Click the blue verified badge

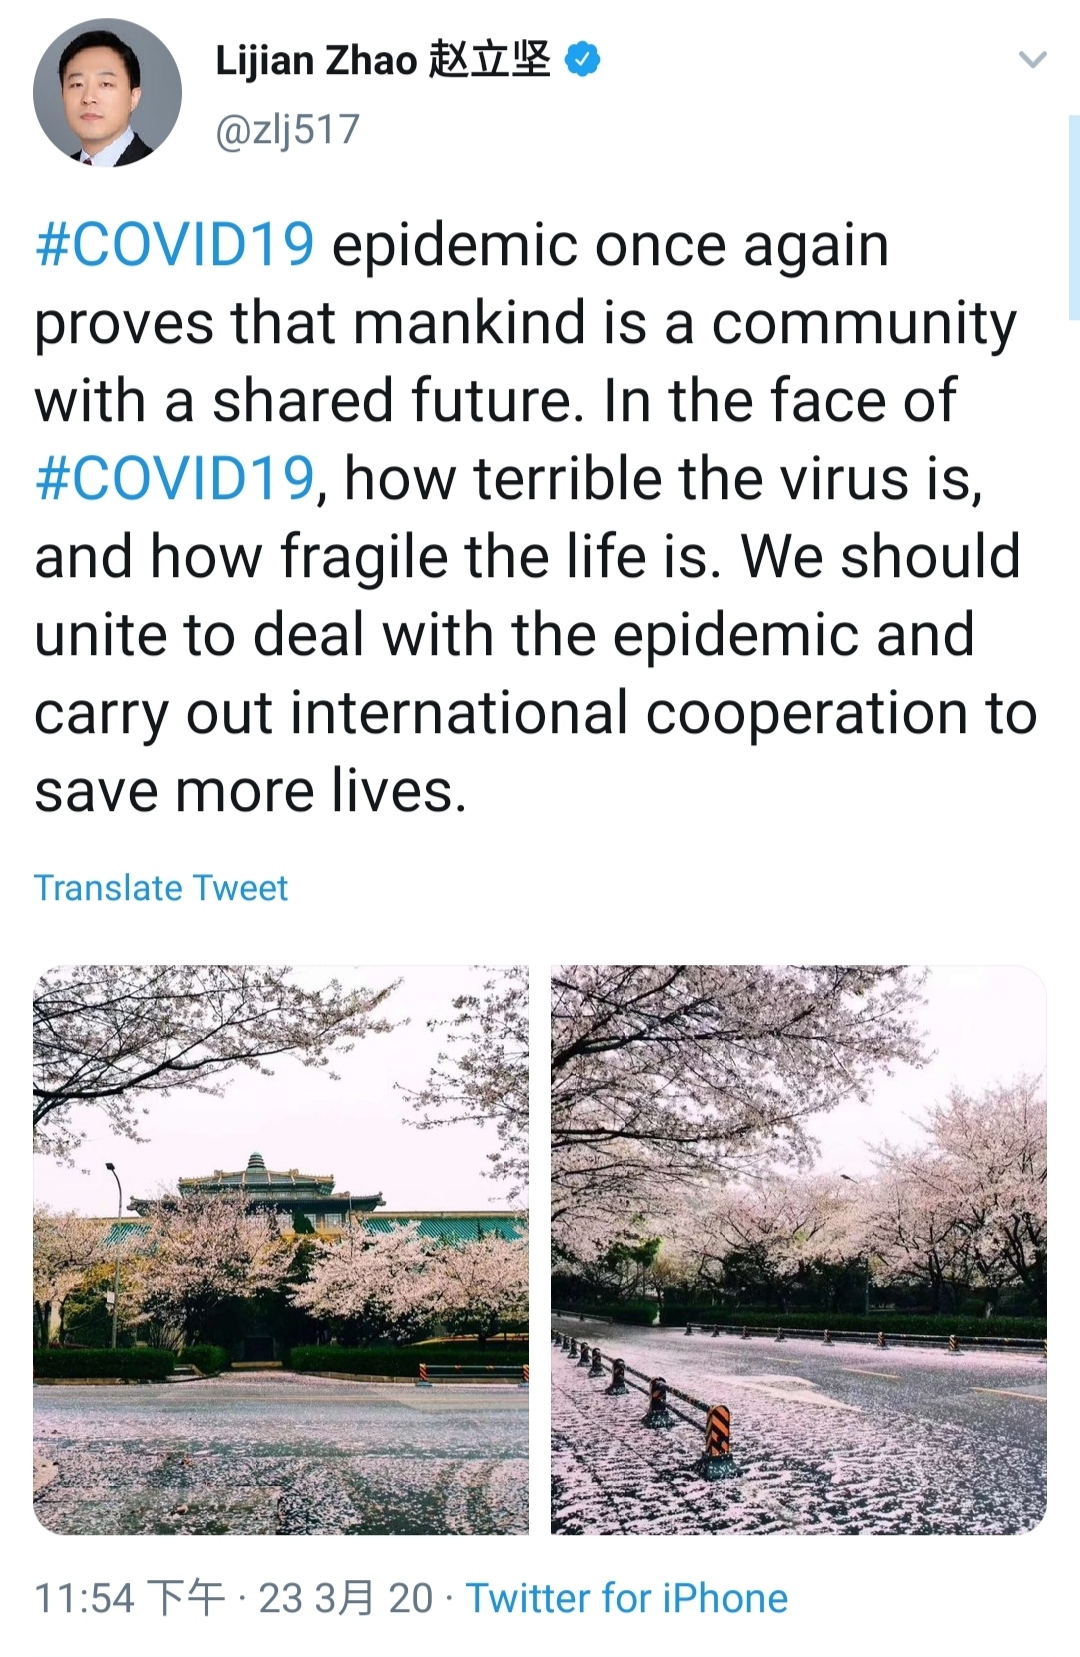(583, 60)
